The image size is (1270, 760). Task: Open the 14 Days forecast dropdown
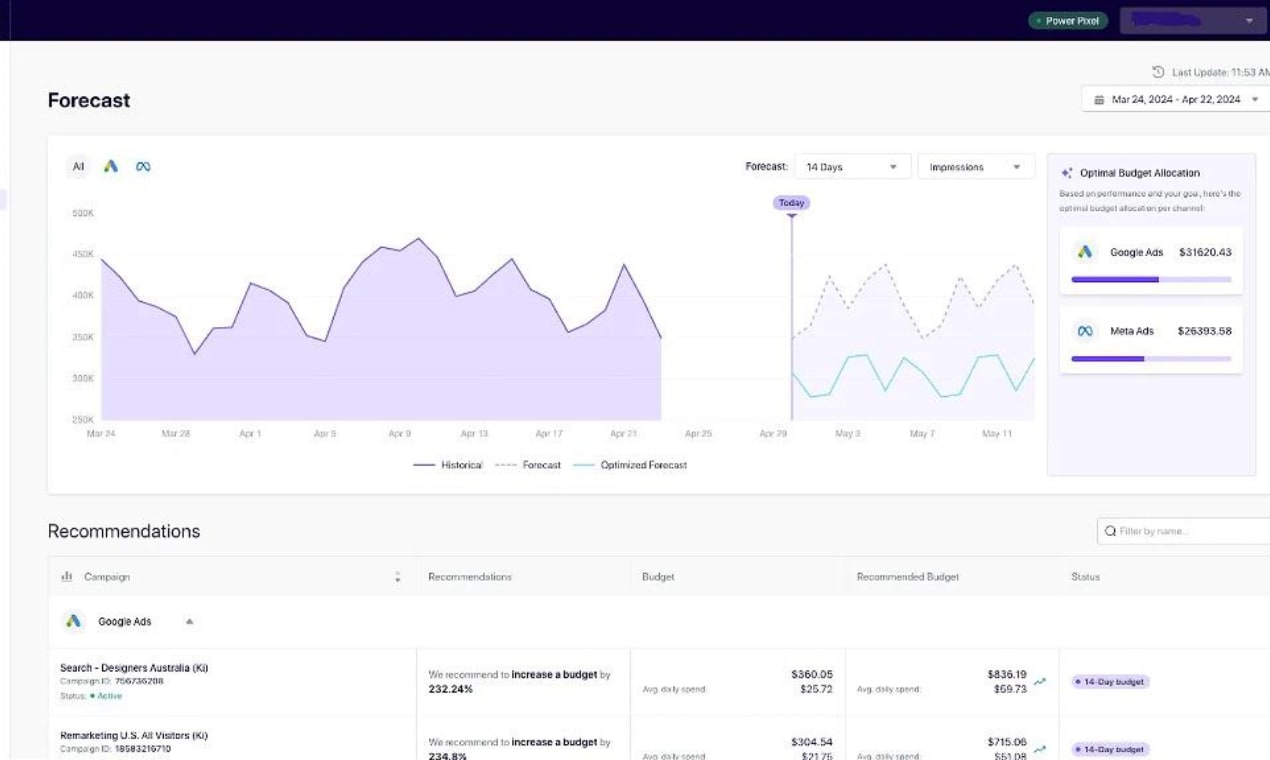[853, 167]
